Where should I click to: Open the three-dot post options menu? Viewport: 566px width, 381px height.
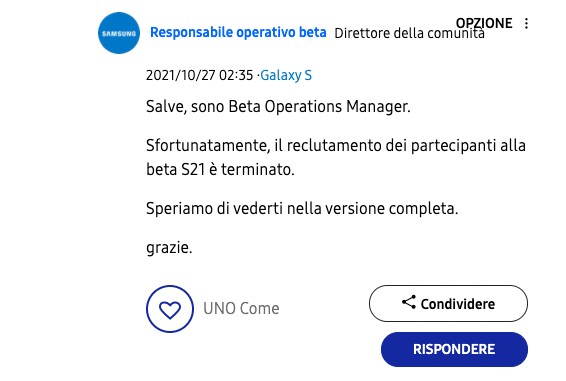coord(526,23)
